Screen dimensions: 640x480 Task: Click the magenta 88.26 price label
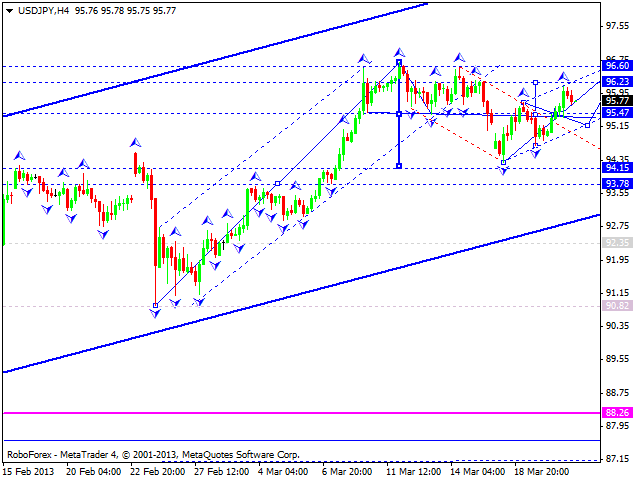617,412
